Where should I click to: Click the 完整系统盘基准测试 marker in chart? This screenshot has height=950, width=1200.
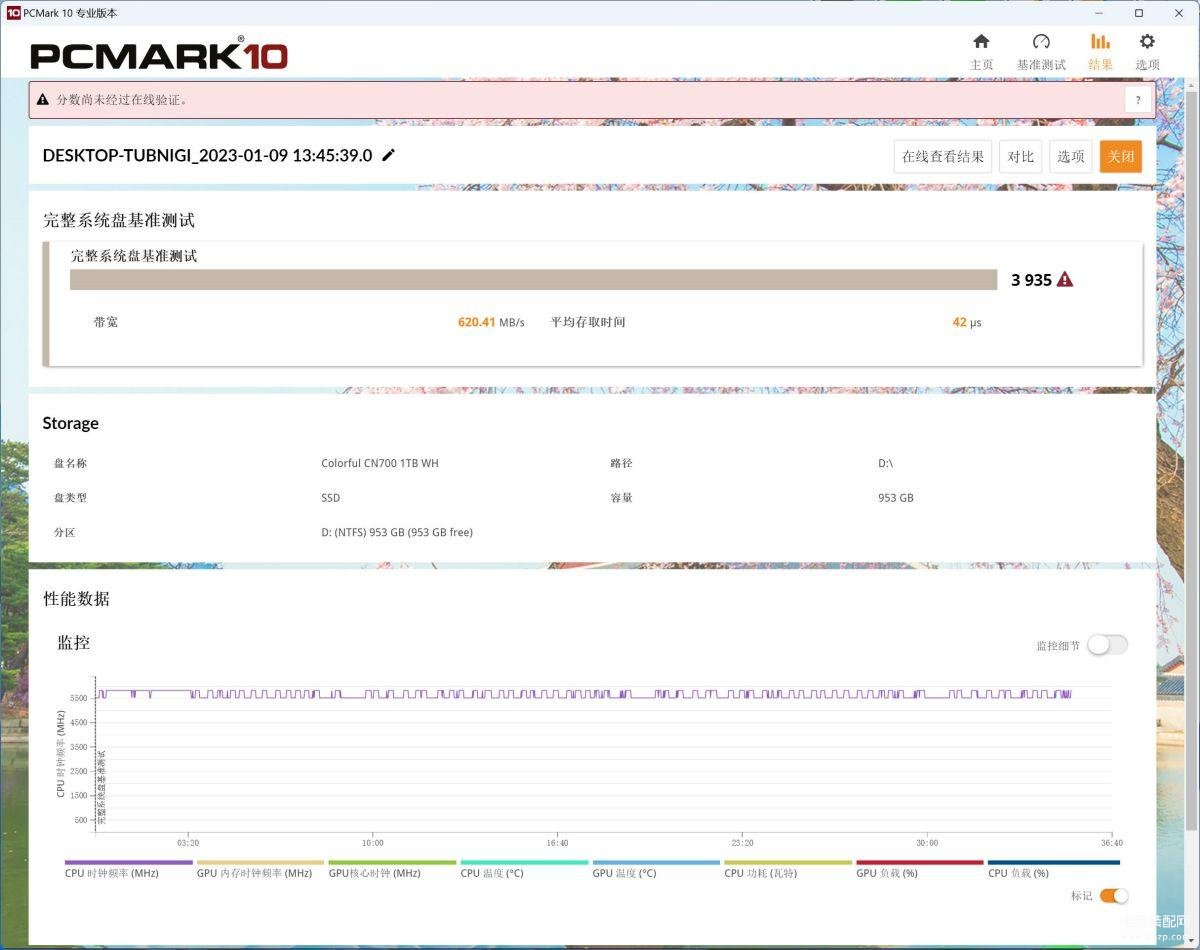[x=101, y=788]
